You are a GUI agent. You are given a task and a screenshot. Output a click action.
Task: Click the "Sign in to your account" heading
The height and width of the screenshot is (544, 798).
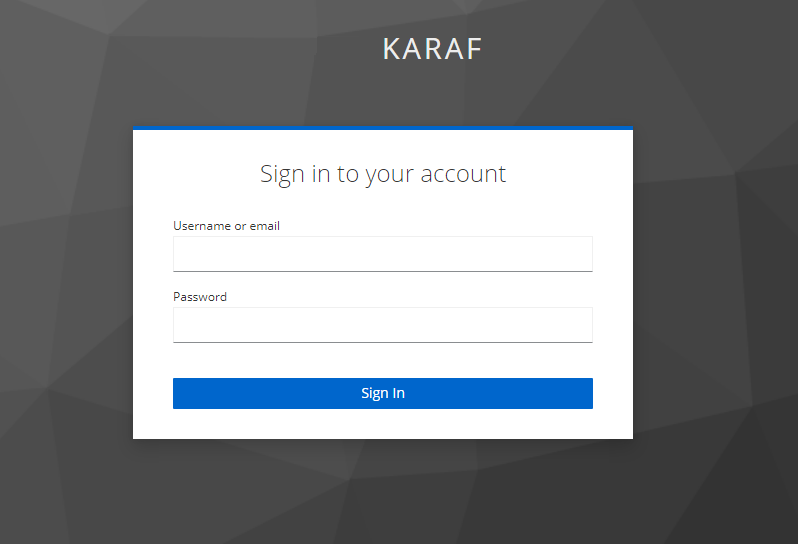tap(383, 174)
